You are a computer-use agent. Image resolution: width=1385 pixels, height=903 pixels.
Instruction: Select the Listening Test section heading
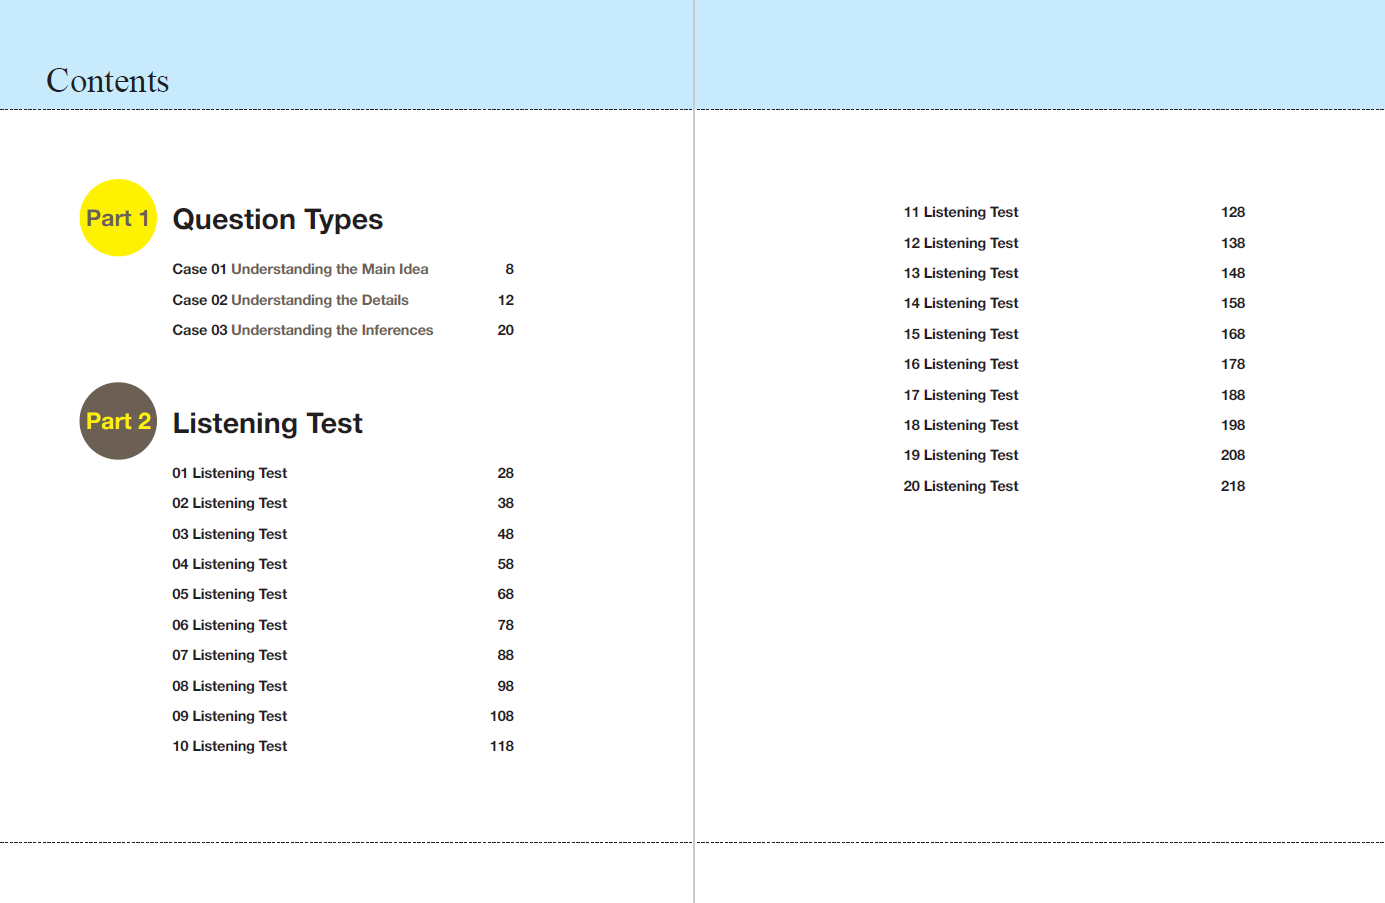[x=268, y=423]
